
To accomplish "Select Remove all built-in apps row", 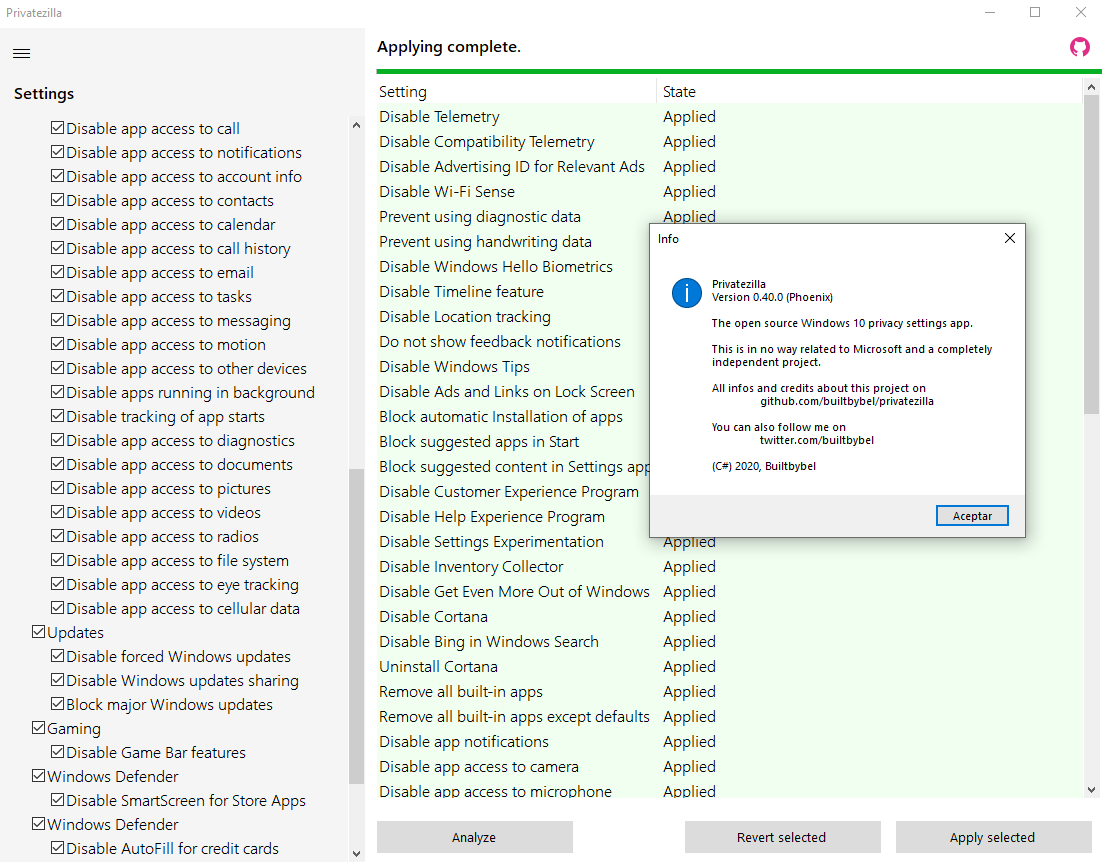I will 730,692.
